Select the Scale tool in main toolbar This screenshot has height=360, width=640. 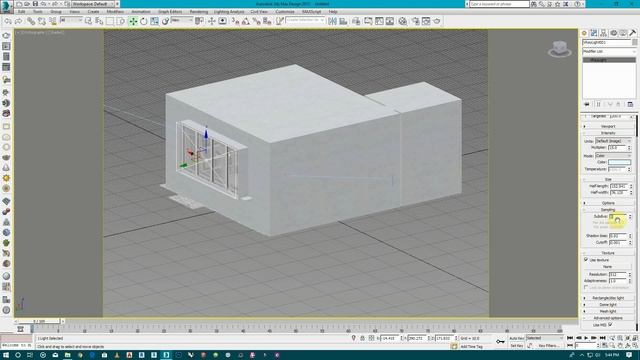154,21
